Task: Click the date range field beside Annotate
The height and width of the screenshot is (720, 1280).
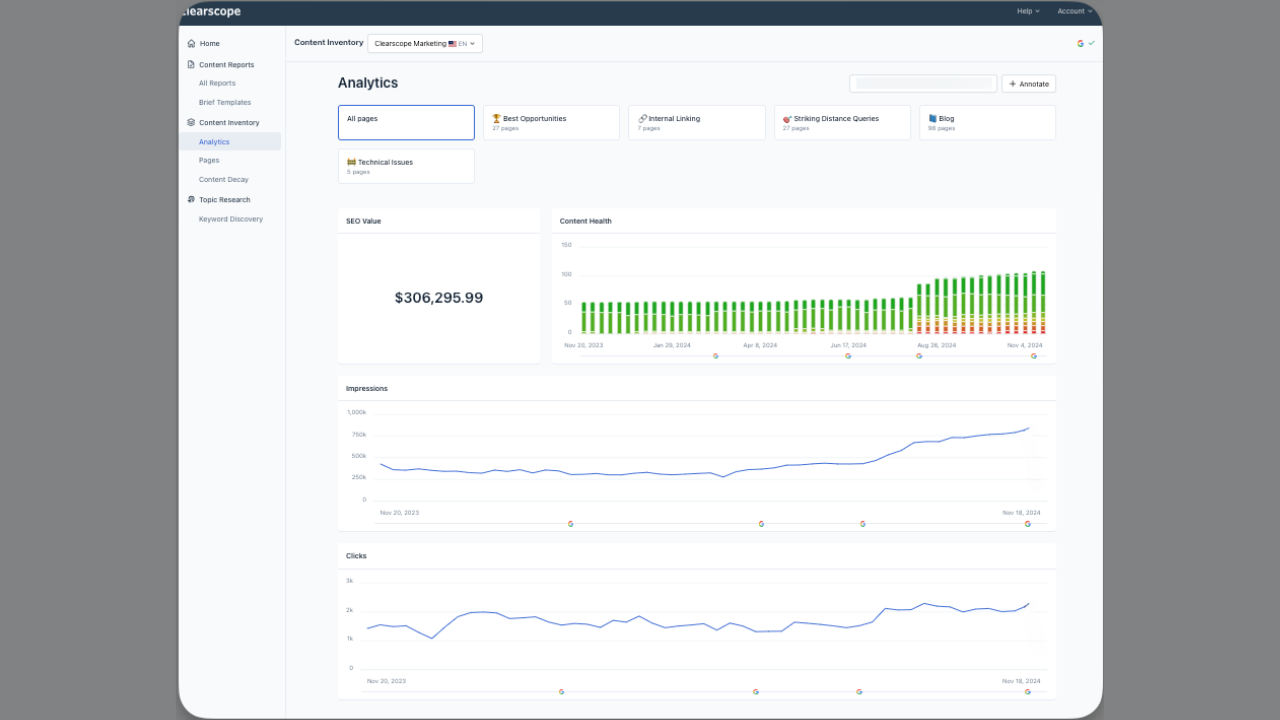Action: click(x=923, y=84)
